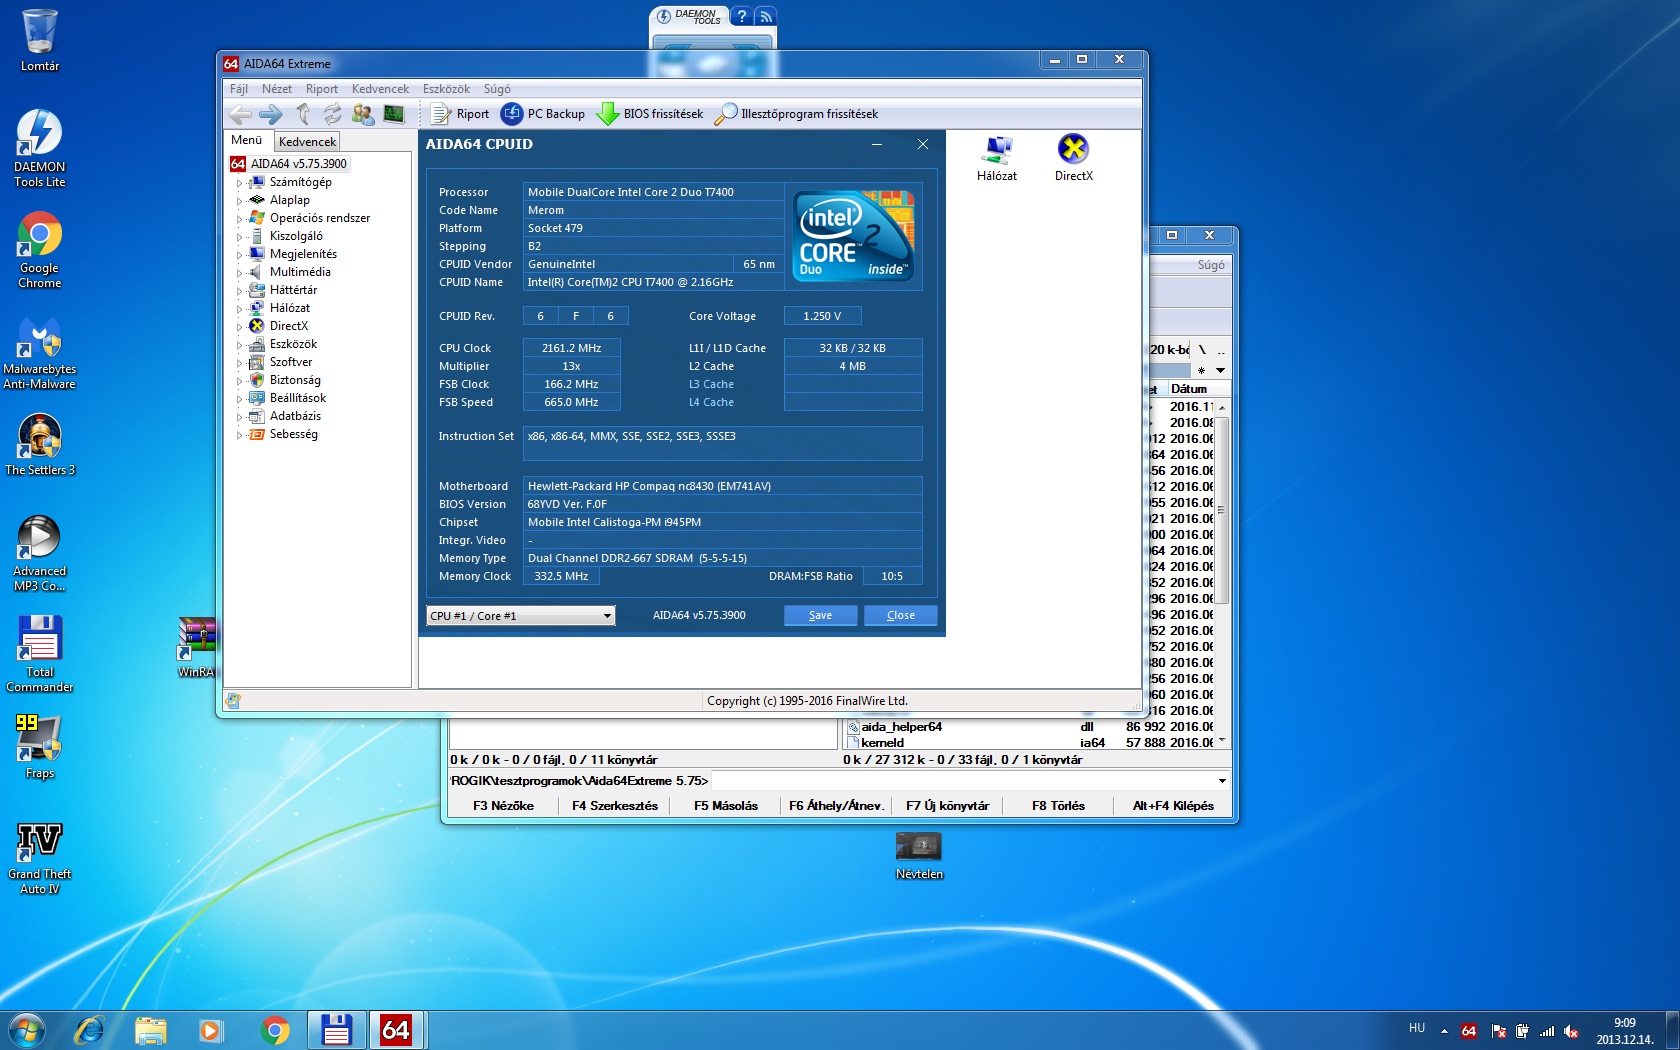
Task: Minimize the AIDA64 CPUID panel
Action: (x=877, y=145)
